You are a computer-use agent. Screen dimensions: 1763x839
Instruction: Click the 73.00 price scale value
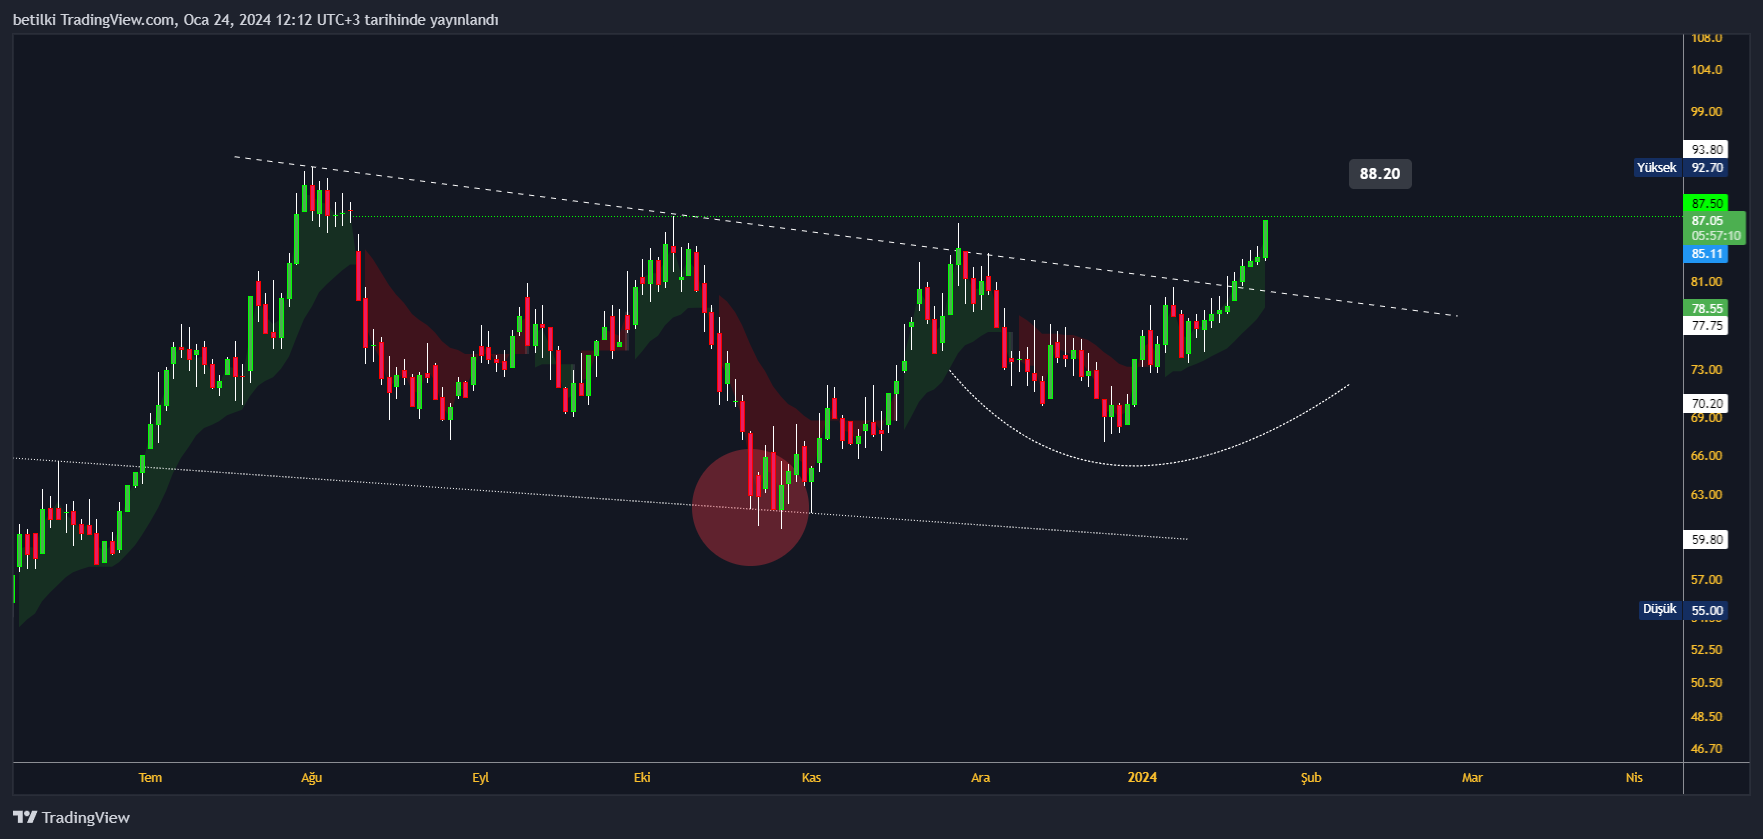coord(1707,370)
